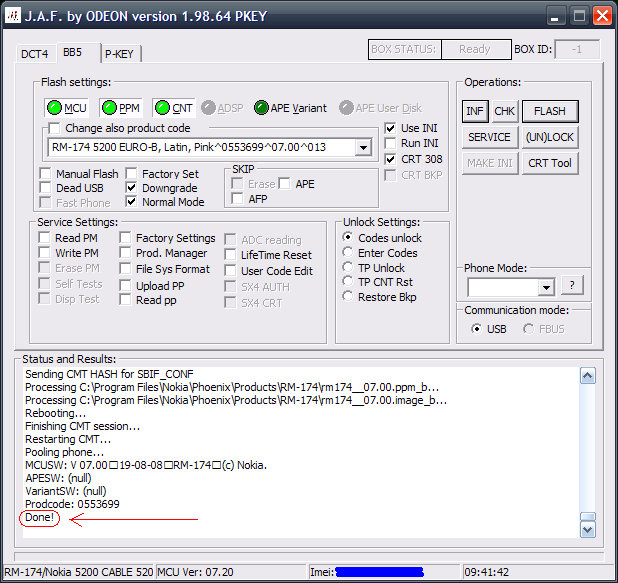Enable the Upload PP checkbox
Viewport: 618px width, 583px height.
coord(125,285)
